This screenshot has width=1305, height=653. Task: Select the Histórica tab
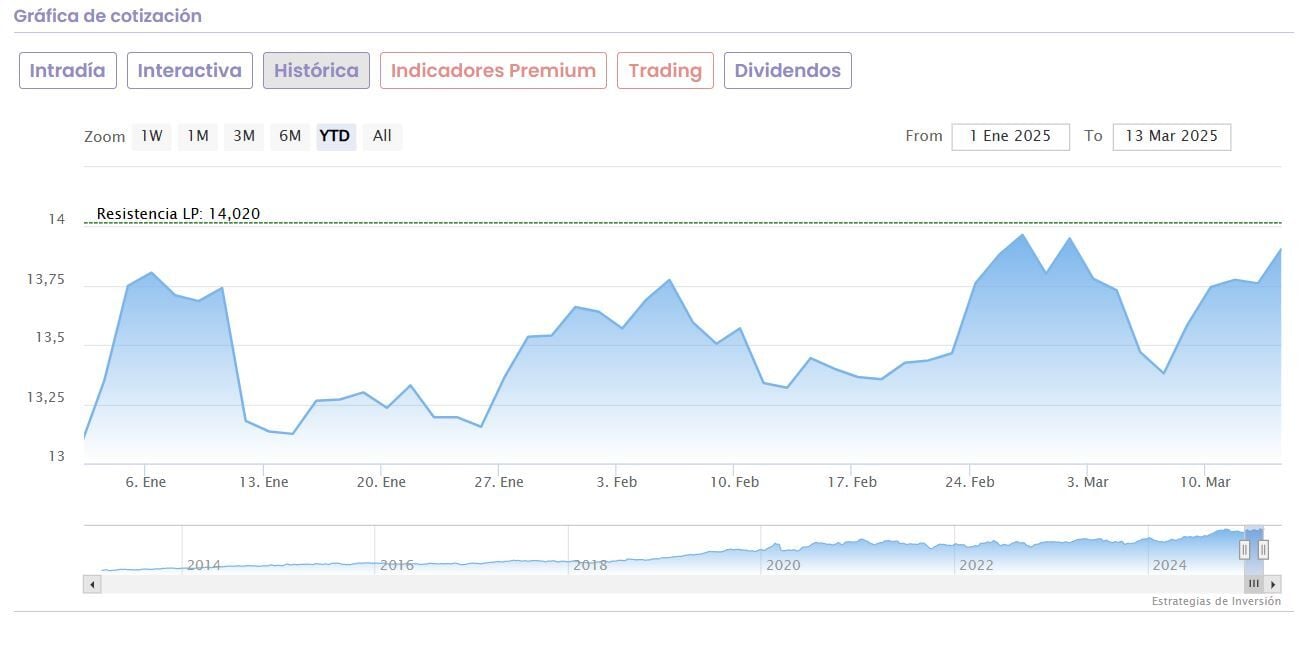click(x=316, y=71)
